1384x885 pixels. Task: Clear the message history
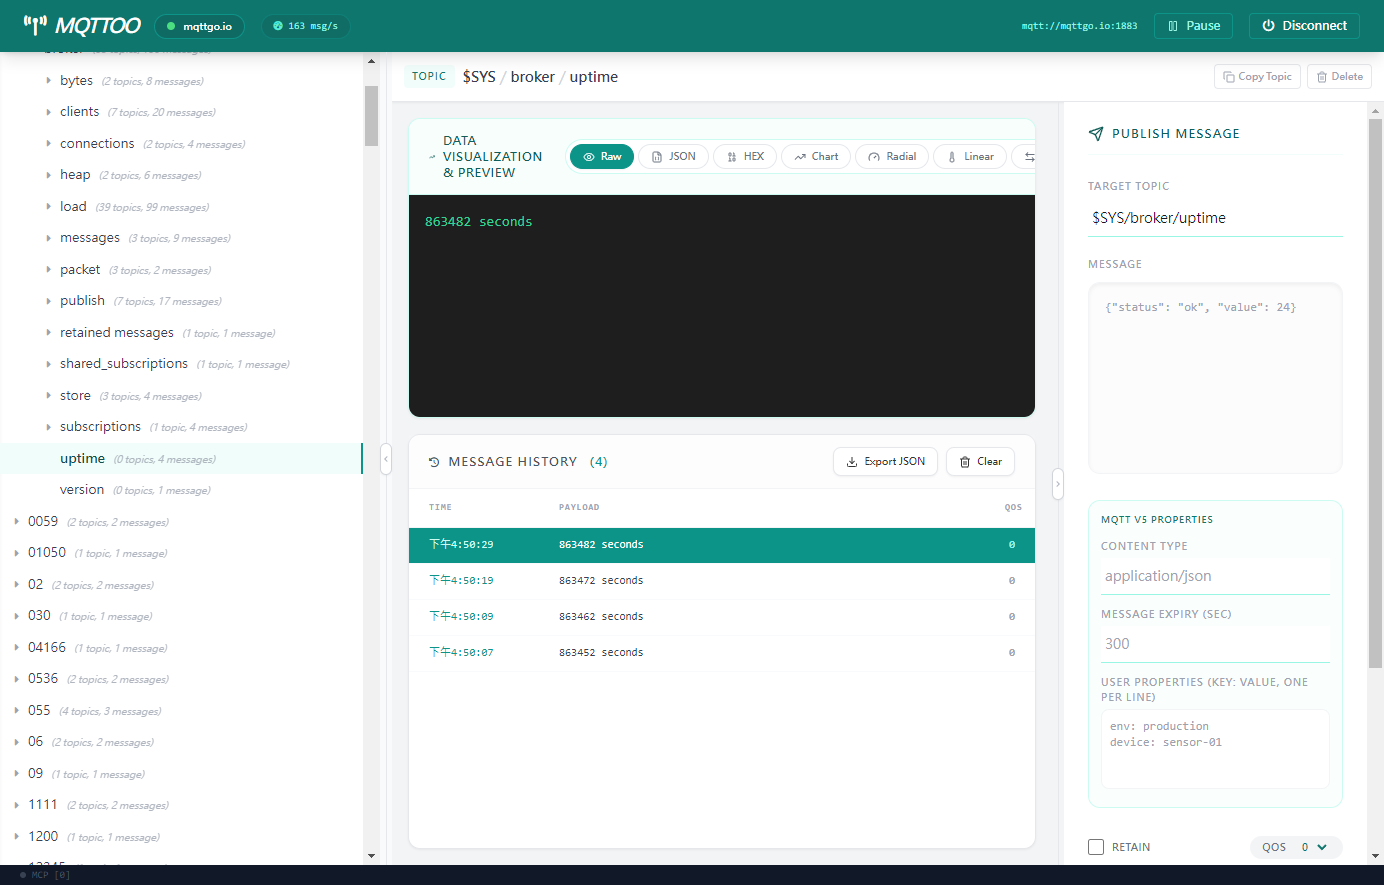pyautogui.click(x=980, y=462)
